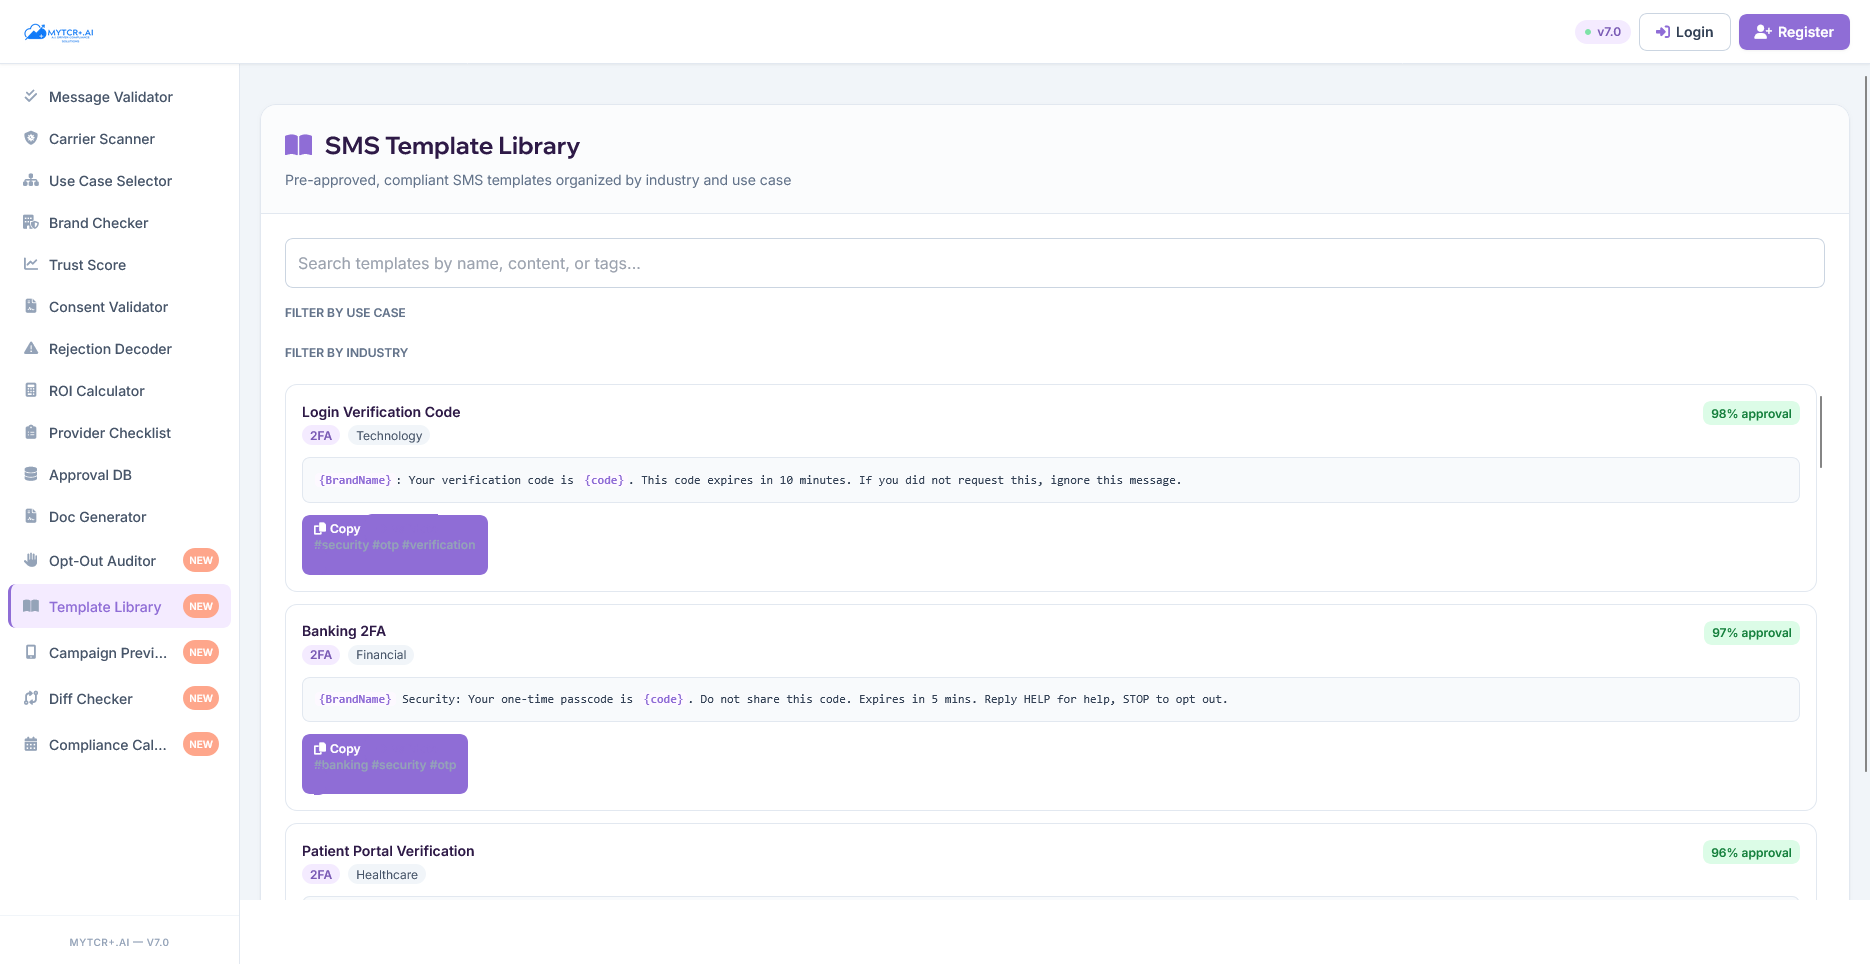Open the Brand Checker tool
The image size is (1870, 964).
click(x=98, y=222)
